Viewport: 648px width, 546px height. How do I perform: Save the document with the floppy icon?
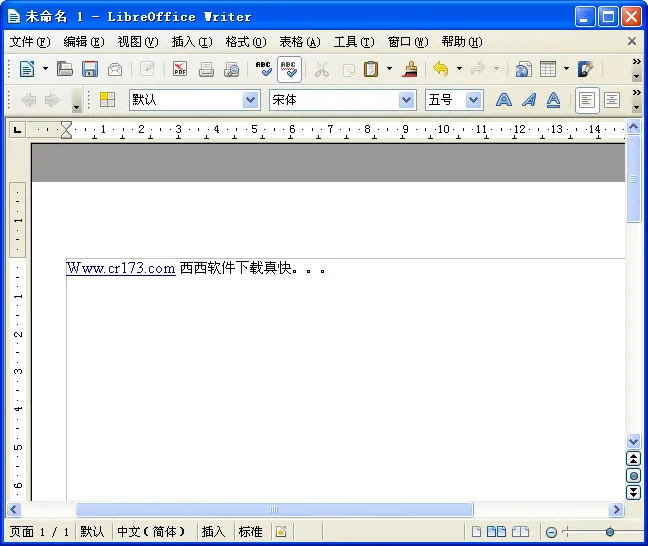(x=90, y=69)
